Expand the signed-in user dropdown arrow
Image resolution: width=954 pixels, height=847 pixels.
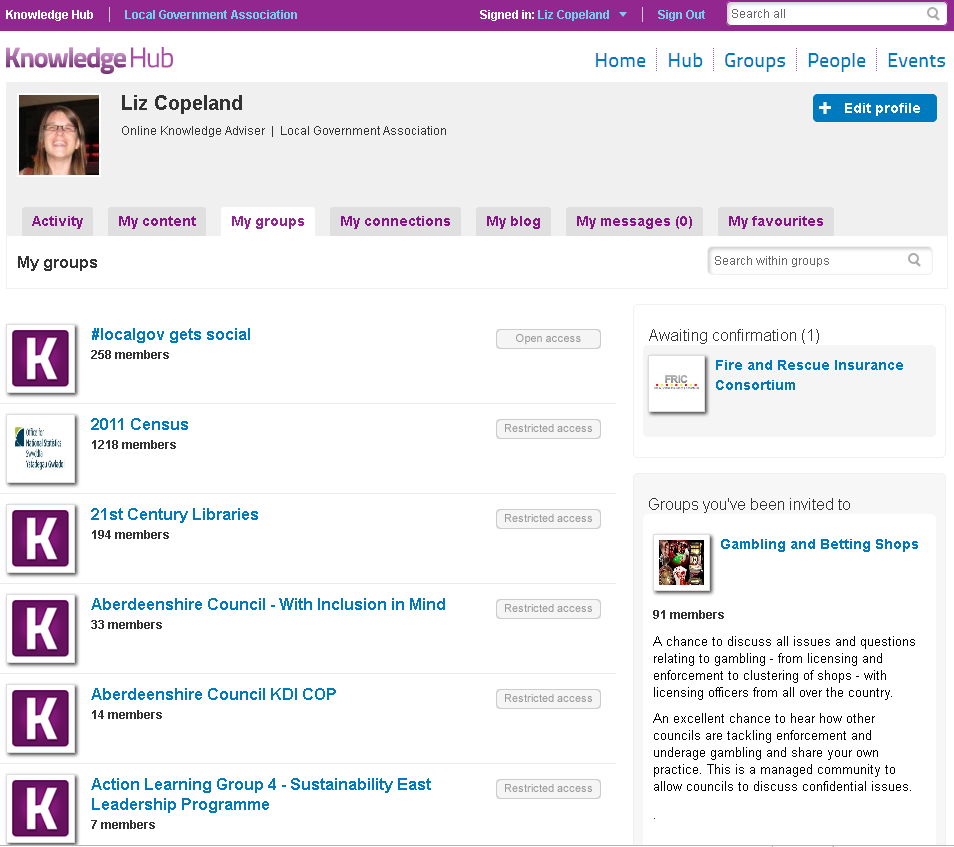623,15
